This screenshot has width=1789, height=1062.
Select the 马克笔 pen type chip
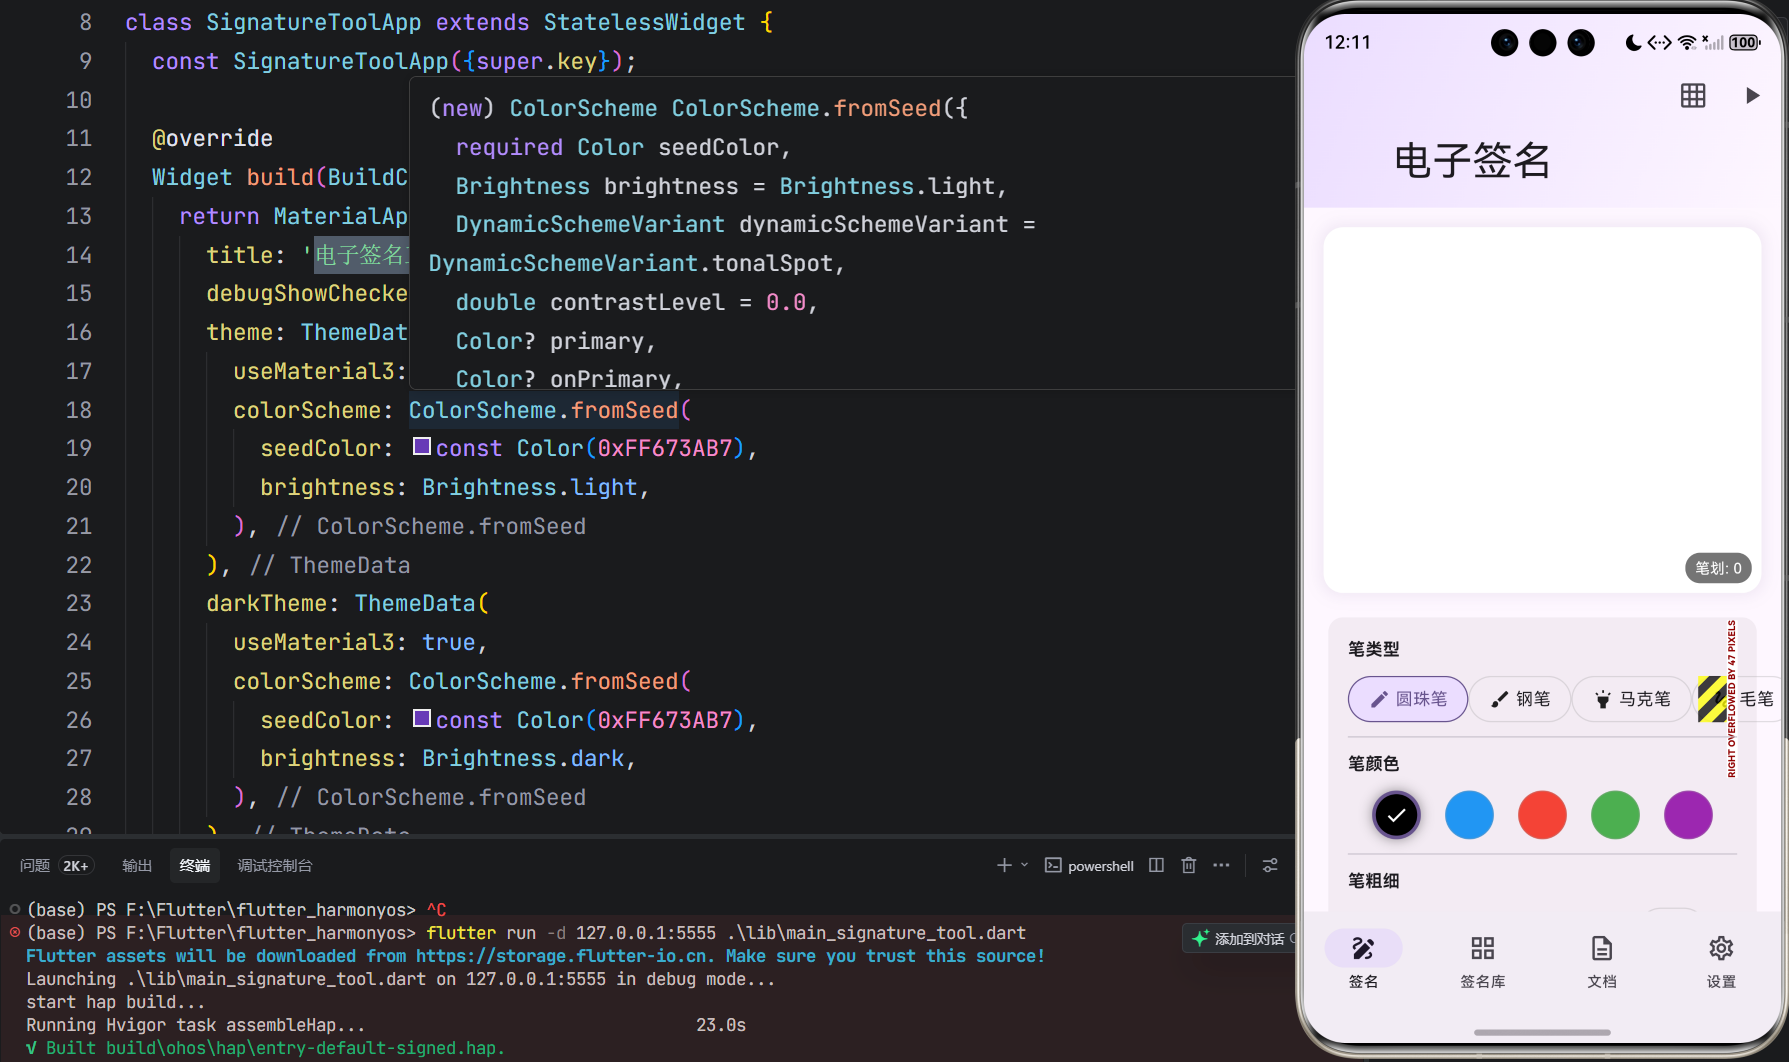[x=1632, y=699]
